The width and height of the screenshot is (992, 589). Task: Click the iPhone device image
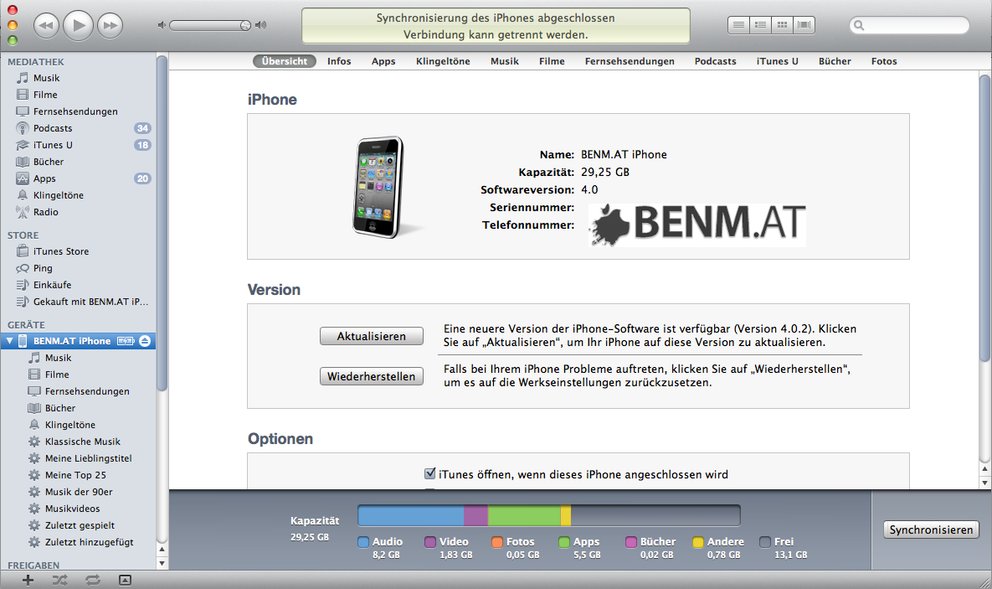pyautogui.click(x=378, y=187)
